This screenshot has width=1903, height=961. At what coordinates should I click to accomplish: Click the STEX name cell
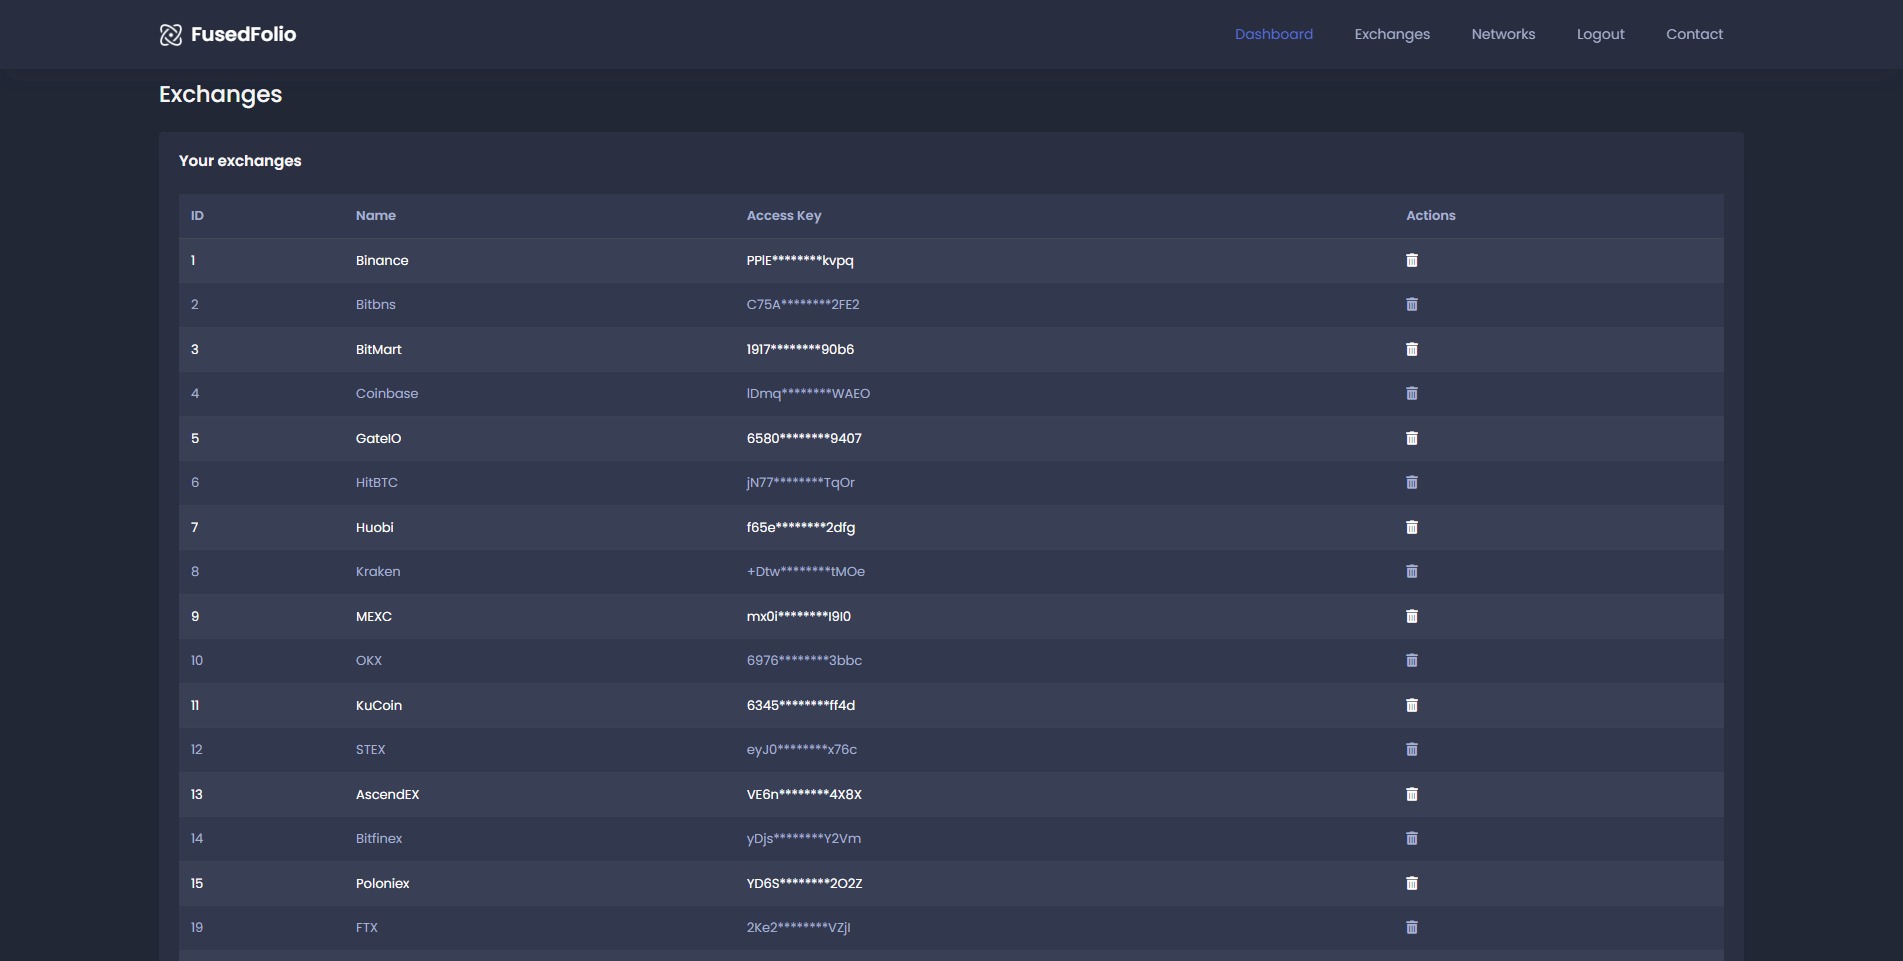[x=371, y=750]
